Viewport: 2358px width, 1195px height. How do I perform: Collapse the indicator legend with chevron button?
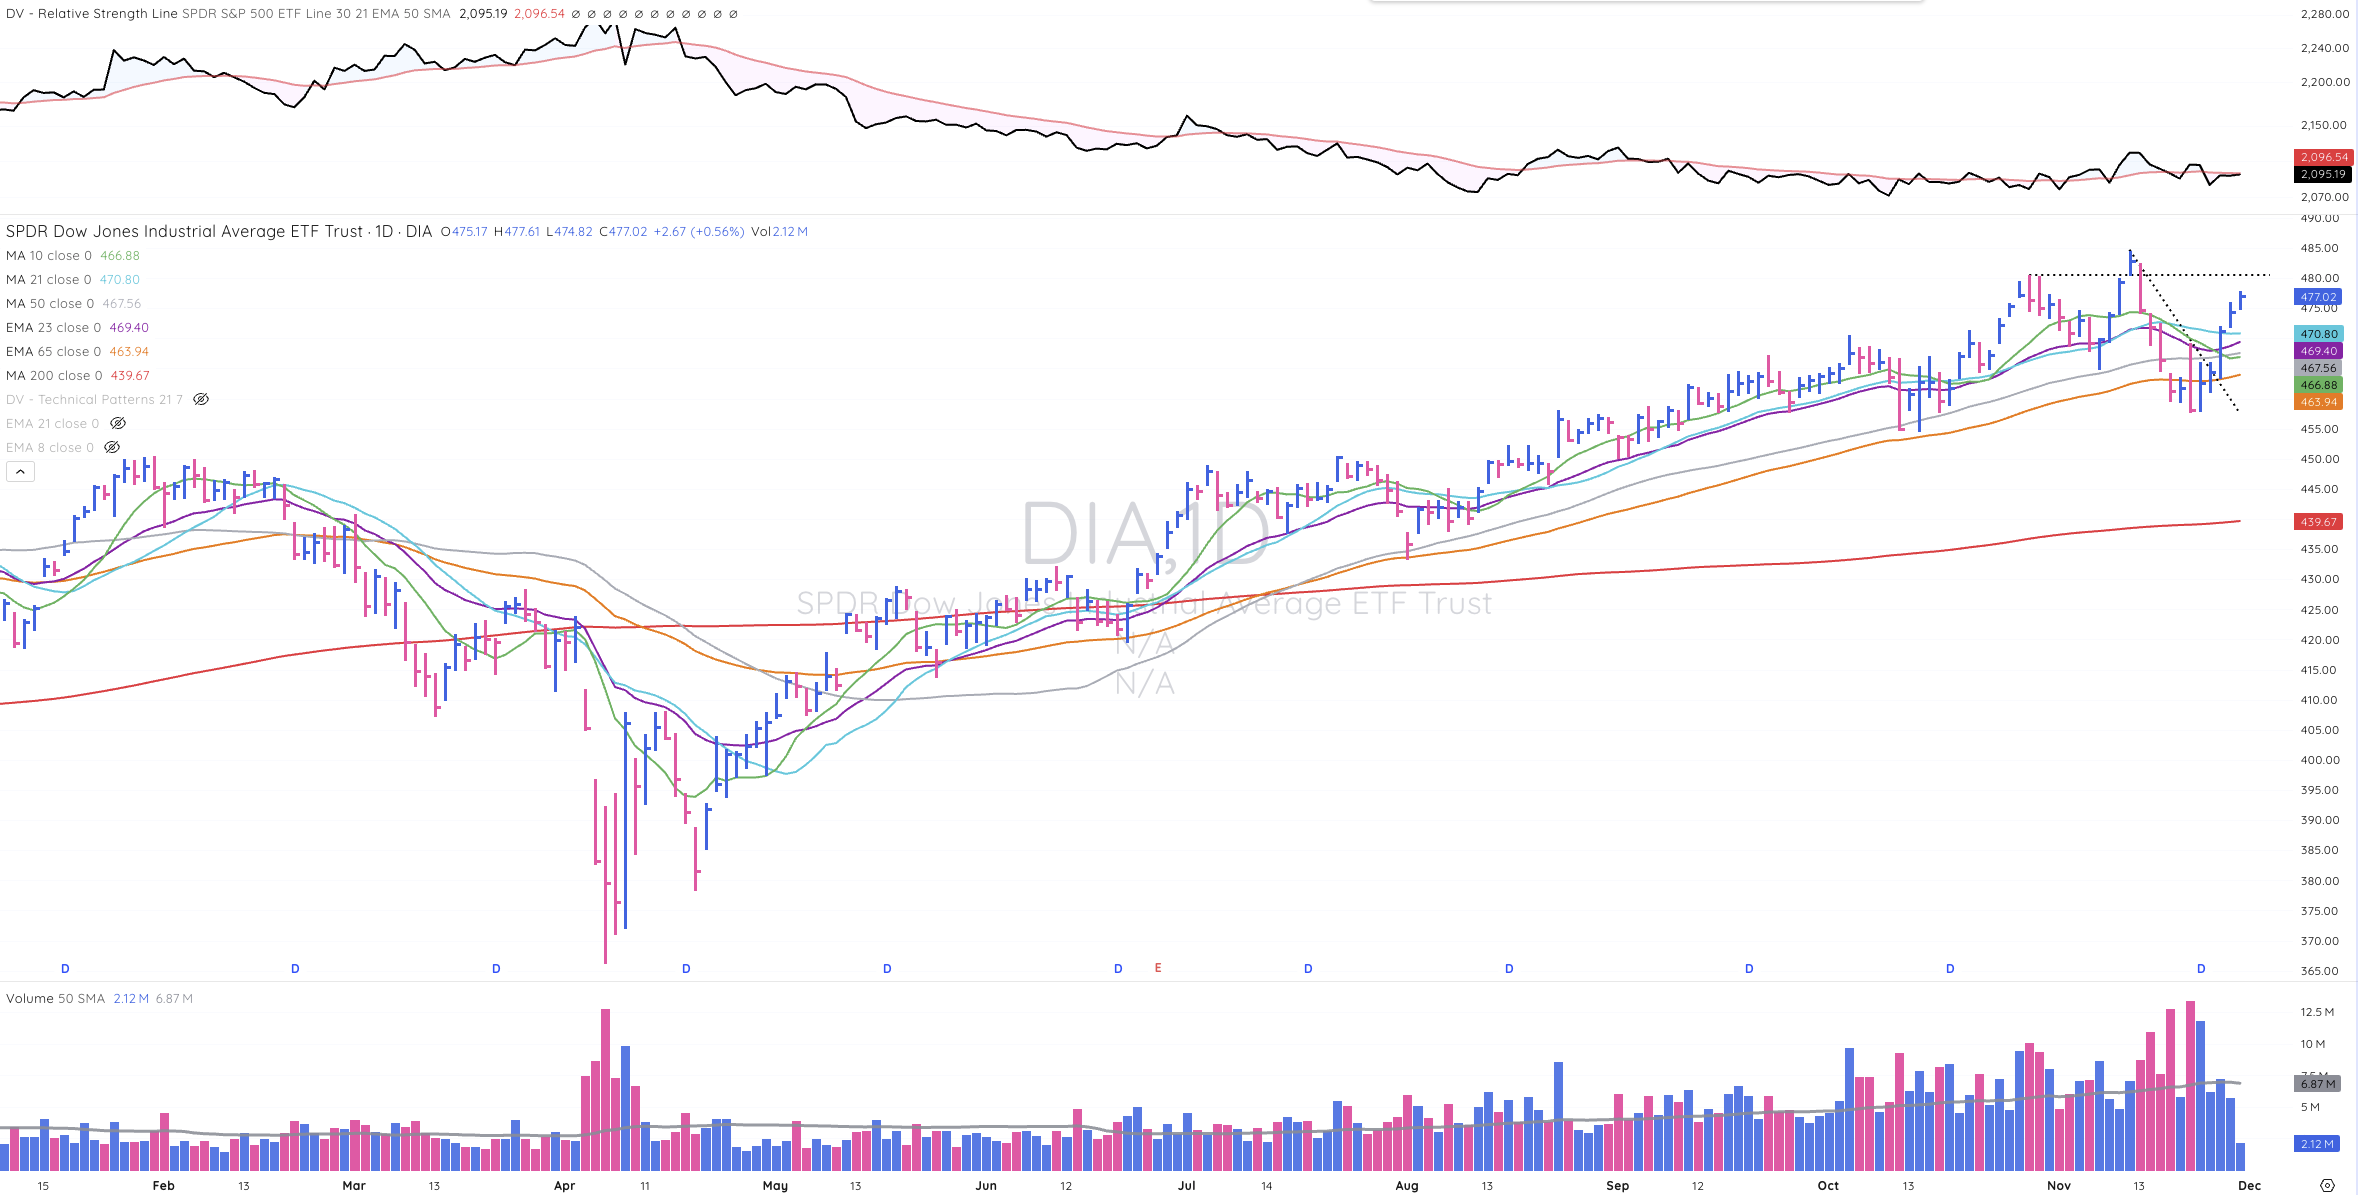click(x=20, y=472)
